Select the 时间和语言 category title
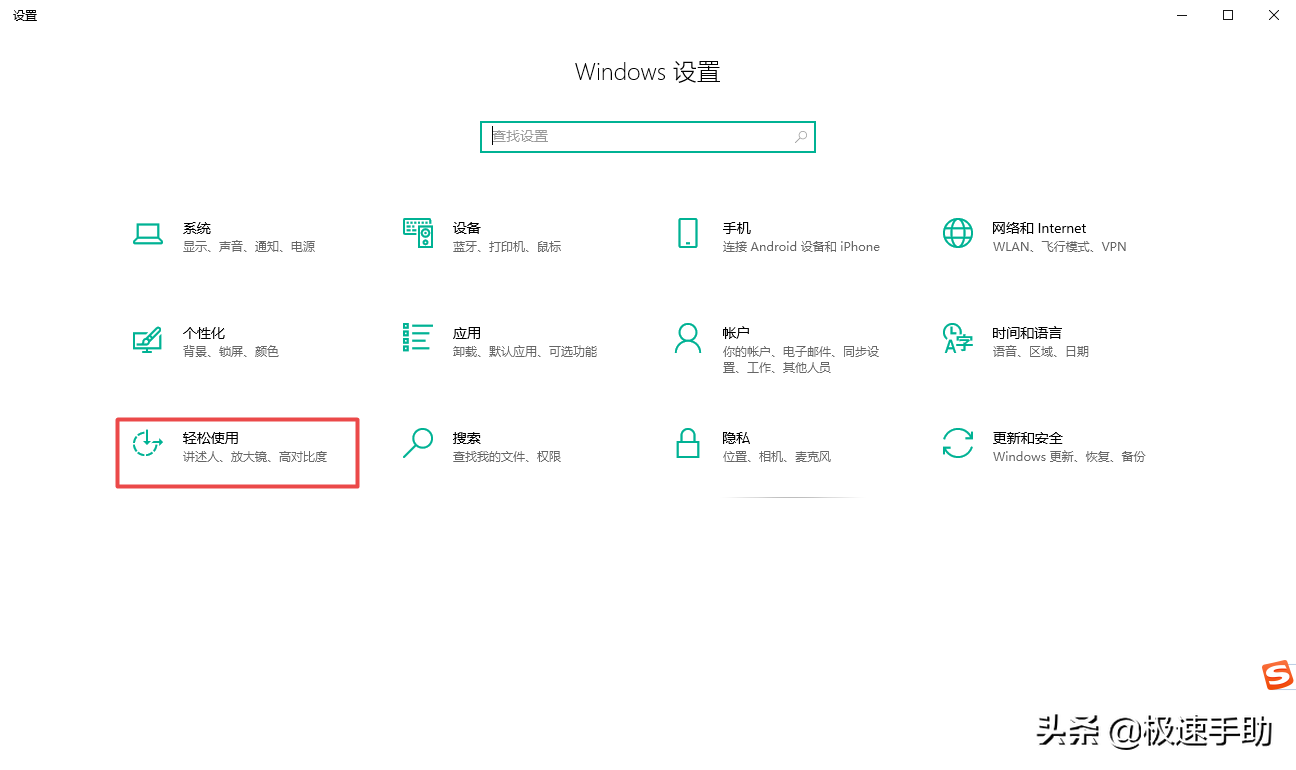 click(1027, 333)
